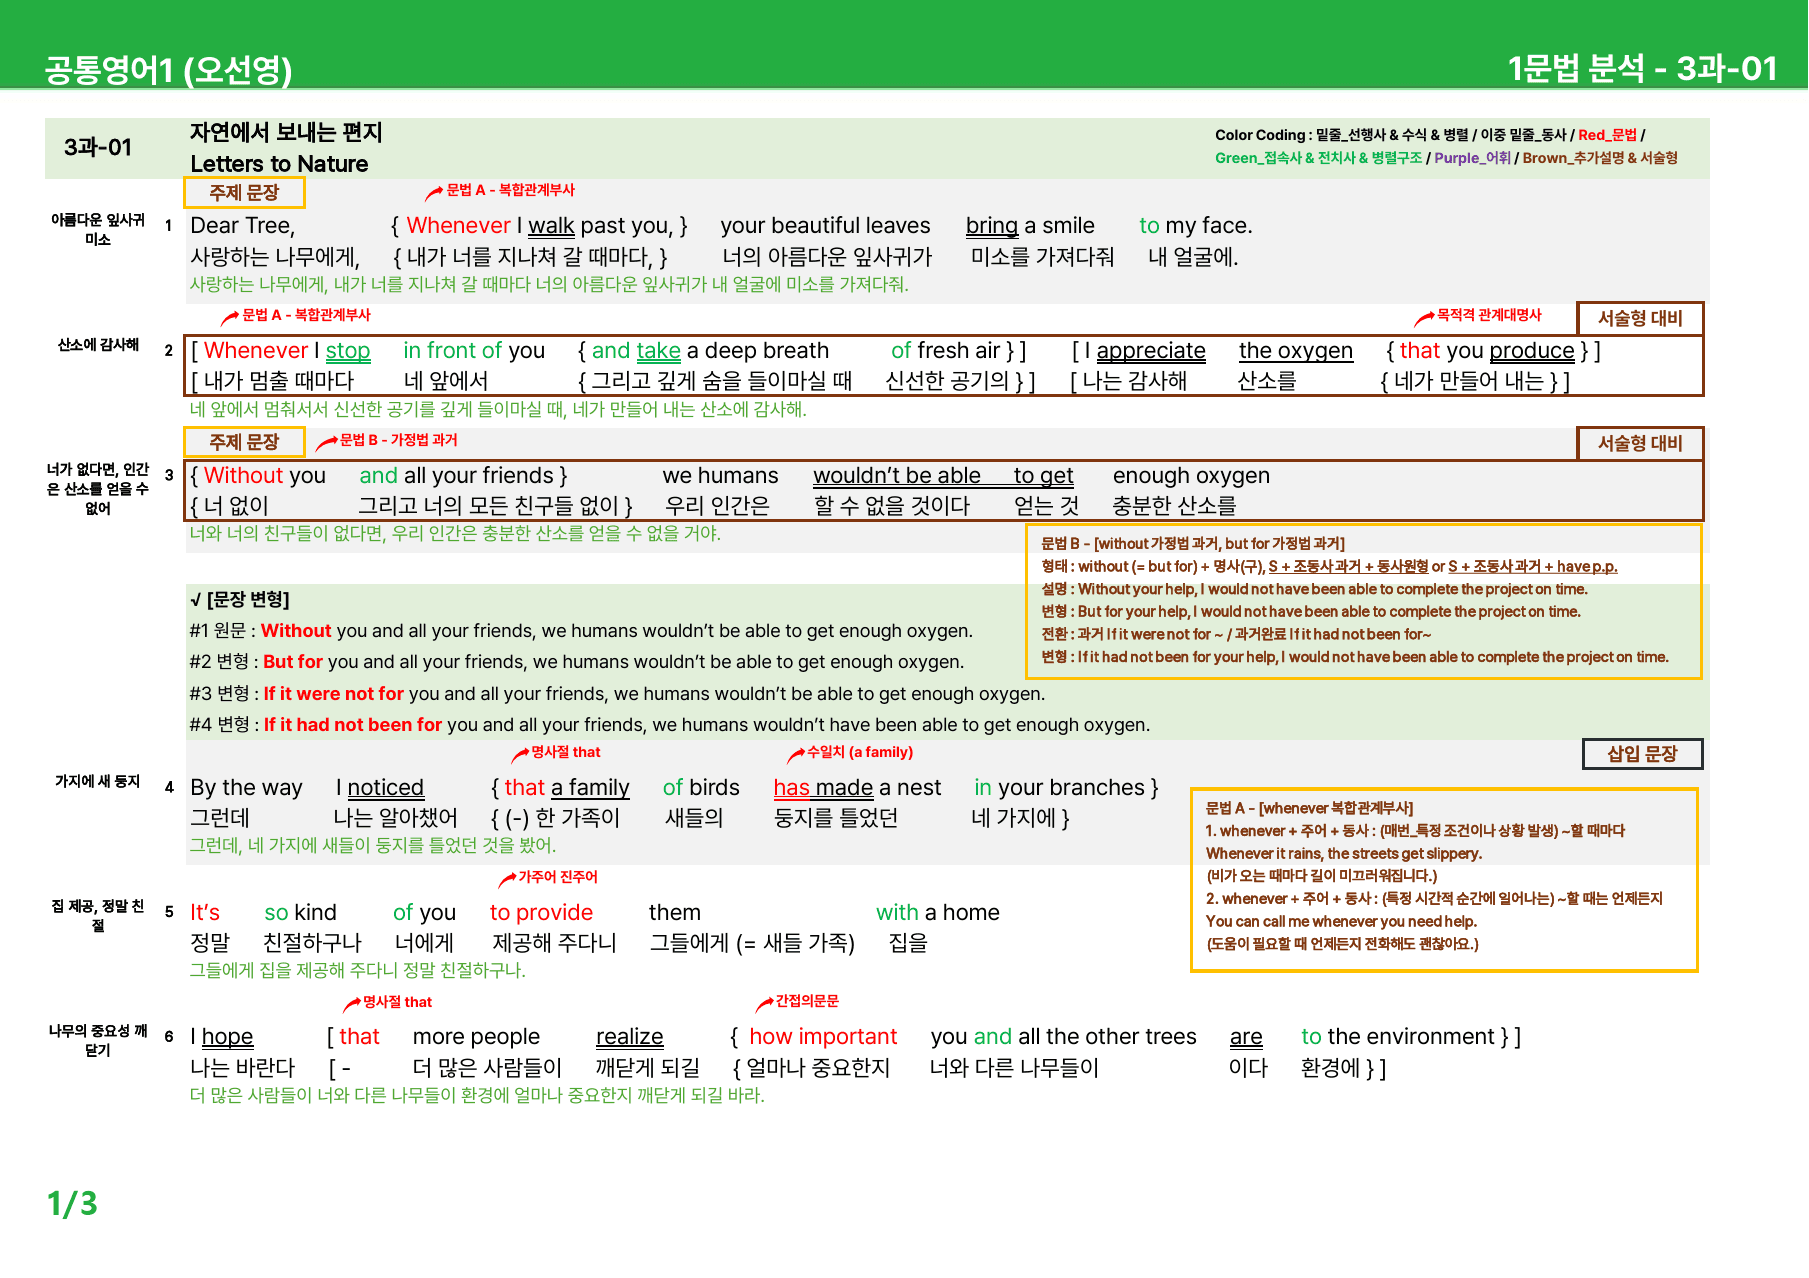Image resolution: width=1809 pixels, height=1278 pixels.
Task: Click the red arrow above sentence 1's Whenever
Action: [x=433, y=193]
